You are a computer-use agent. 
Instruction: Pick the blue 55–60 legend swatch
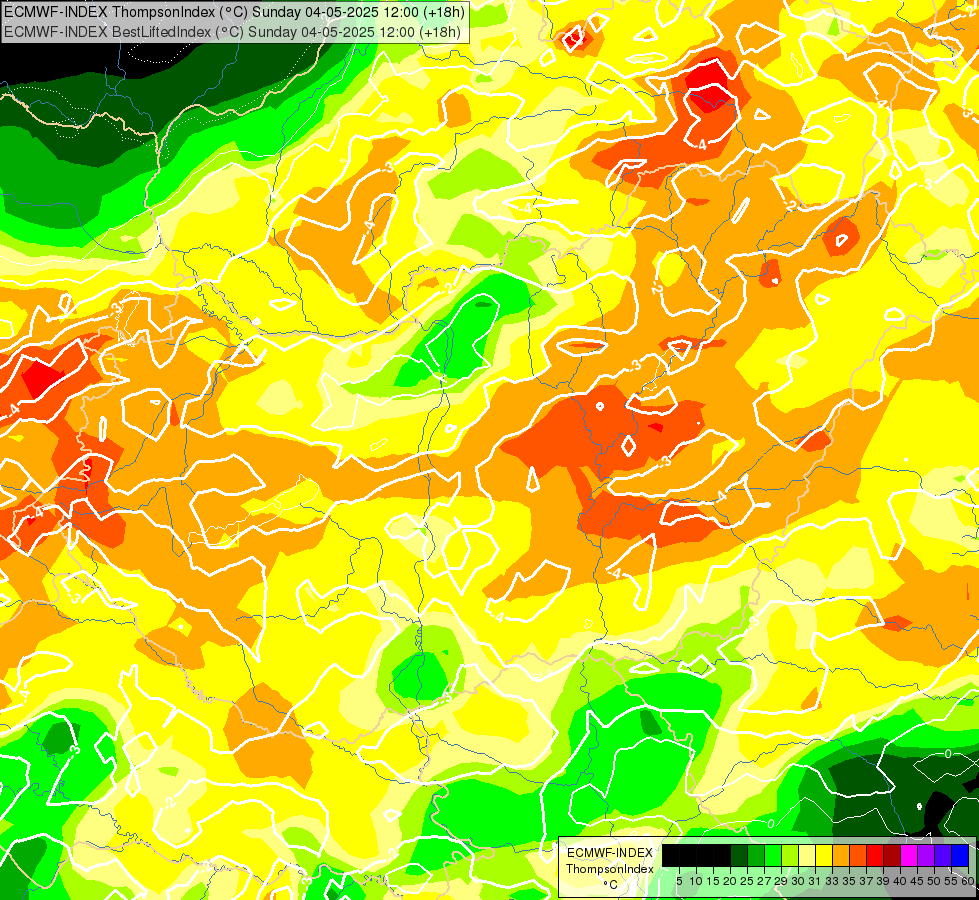pyautogui.click(x=960, y=856)
